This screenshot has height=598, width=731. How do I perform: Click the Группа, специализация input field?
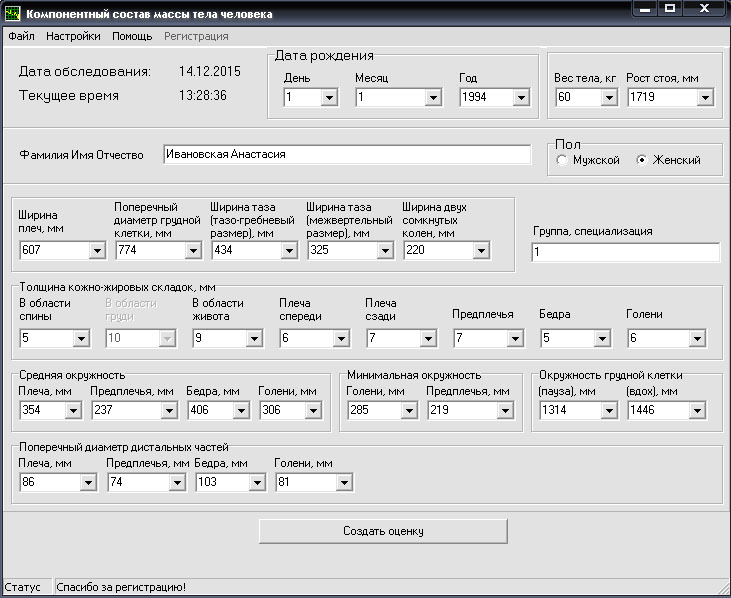point(625,253)
